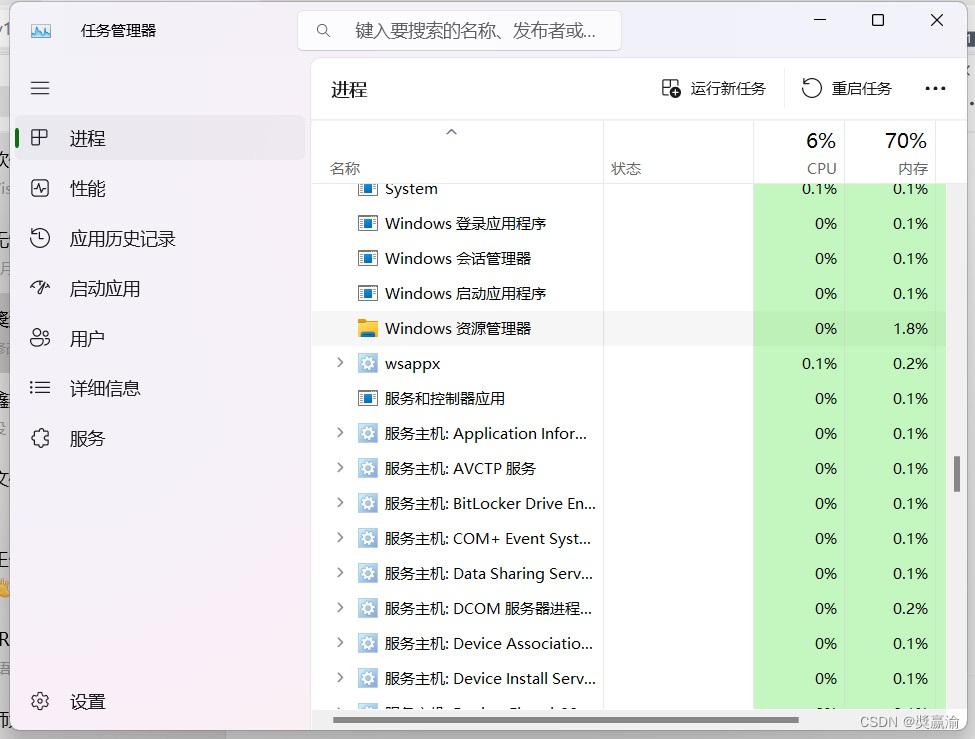
Task: Select the Windows 会话管理器 process row
Action: (628, 258)
